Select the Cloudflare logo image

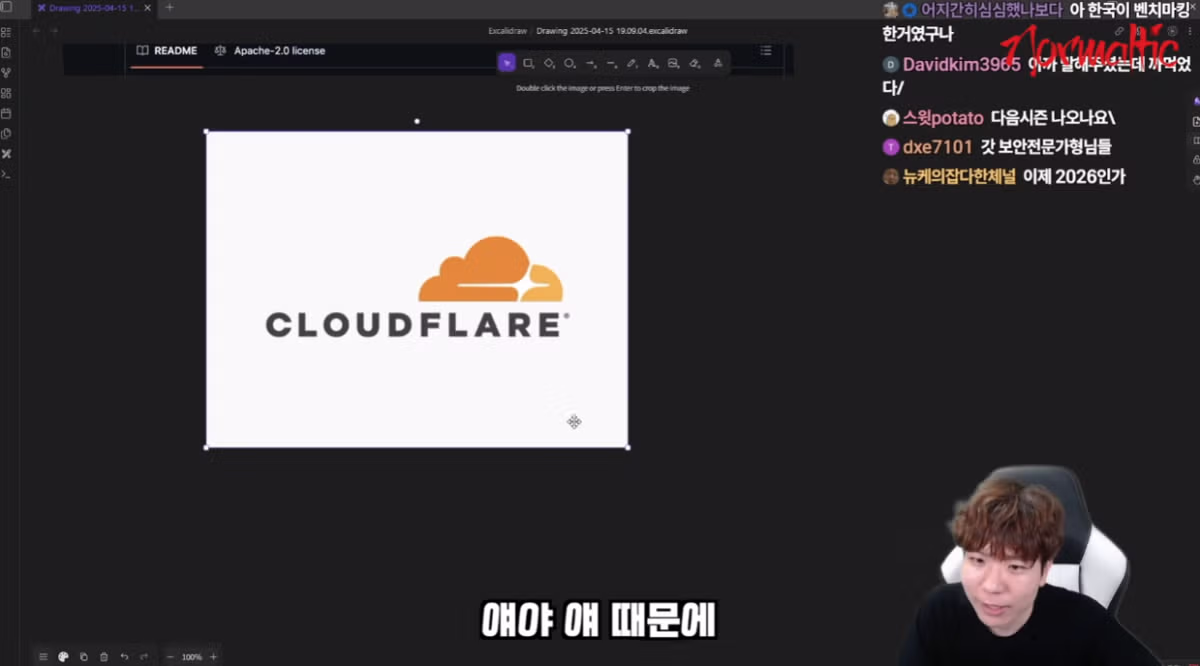click(417, 289)
